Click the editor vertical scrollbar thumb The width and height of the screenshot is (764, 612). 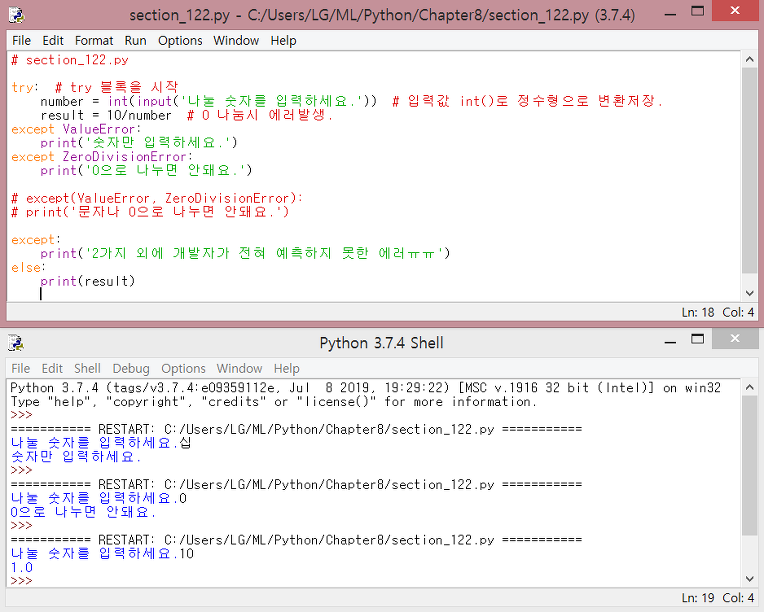(749, 171)
